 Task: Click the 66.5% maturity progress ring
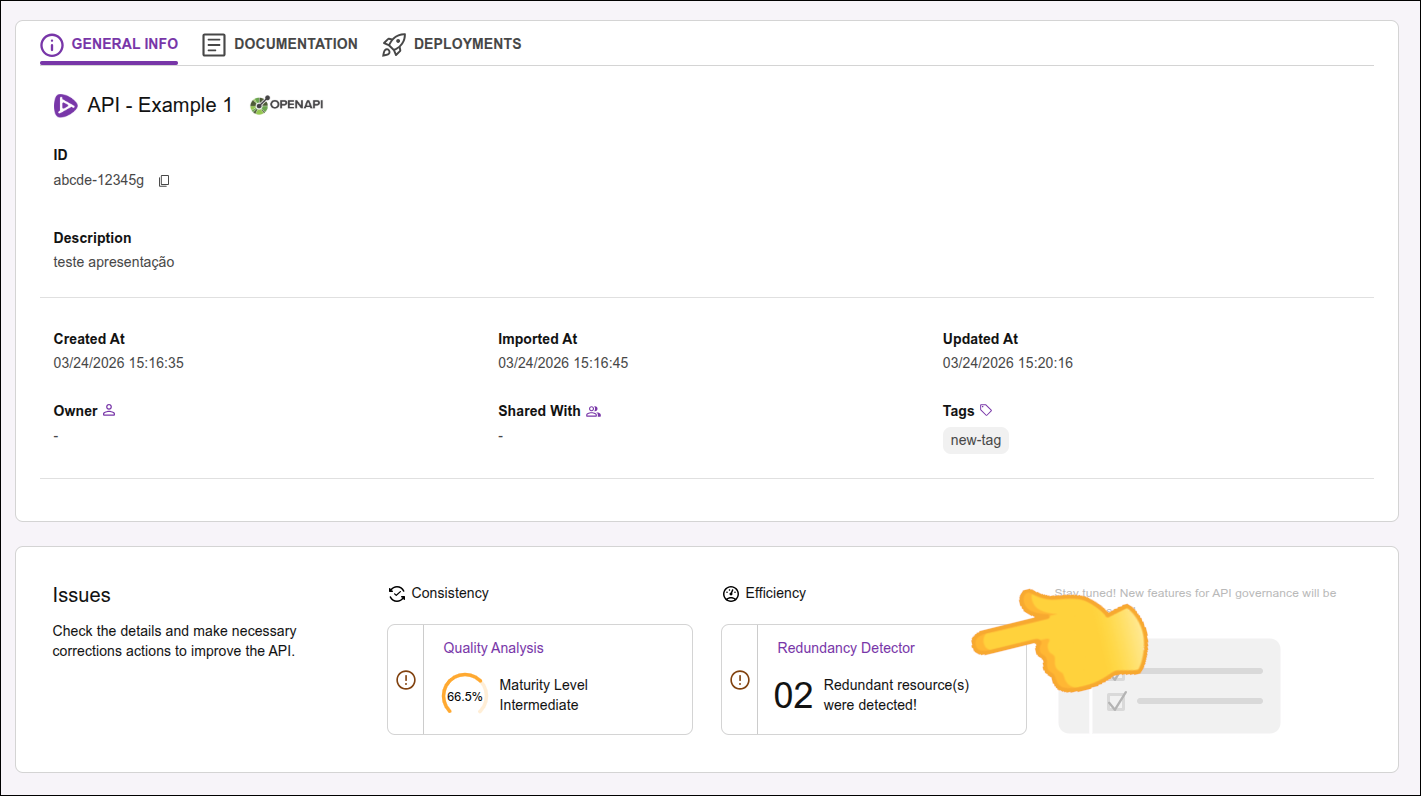point(465,696)
